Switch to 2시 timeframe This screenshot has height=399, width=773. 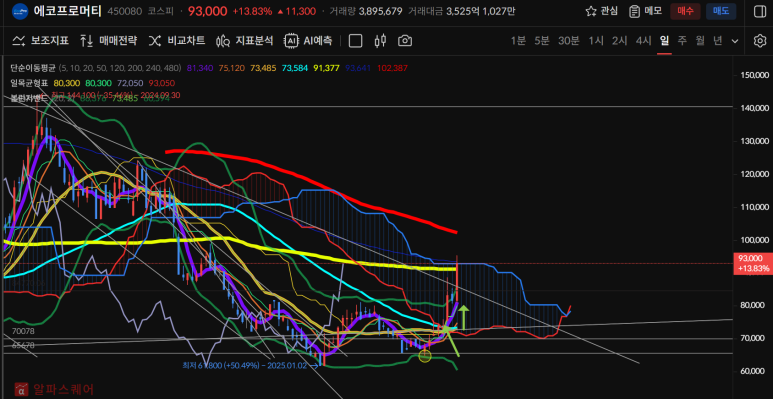tap(620, 41)
